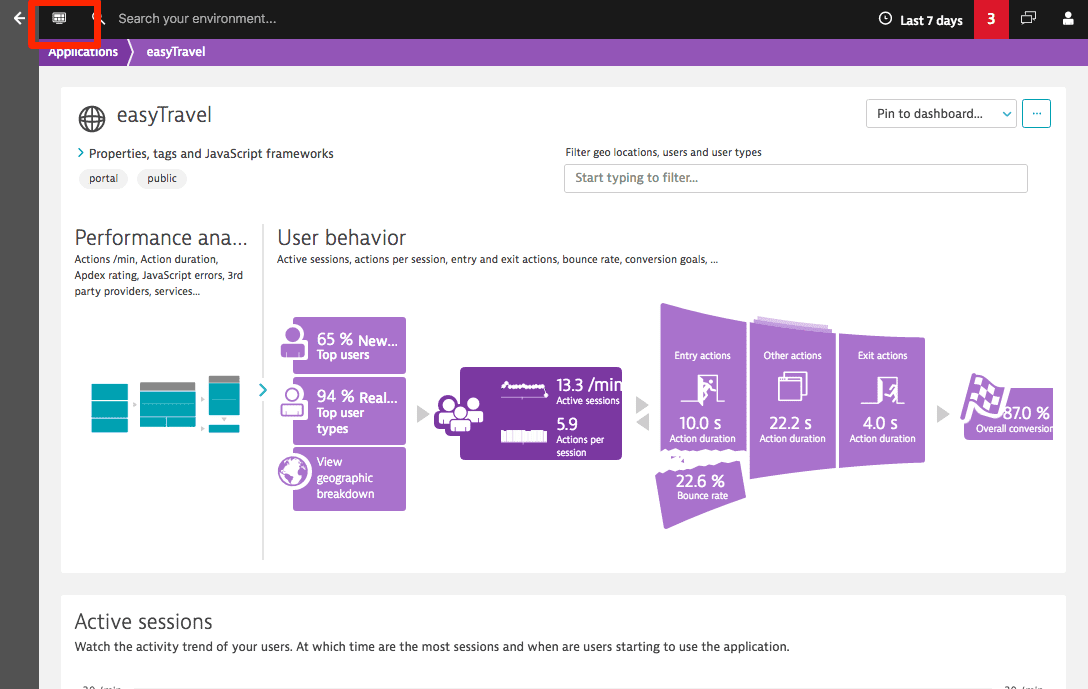This screenshot has height=689, width=1088.
Task: Open the 13.3 /min Active sessions metric
Action: point(588,391)
